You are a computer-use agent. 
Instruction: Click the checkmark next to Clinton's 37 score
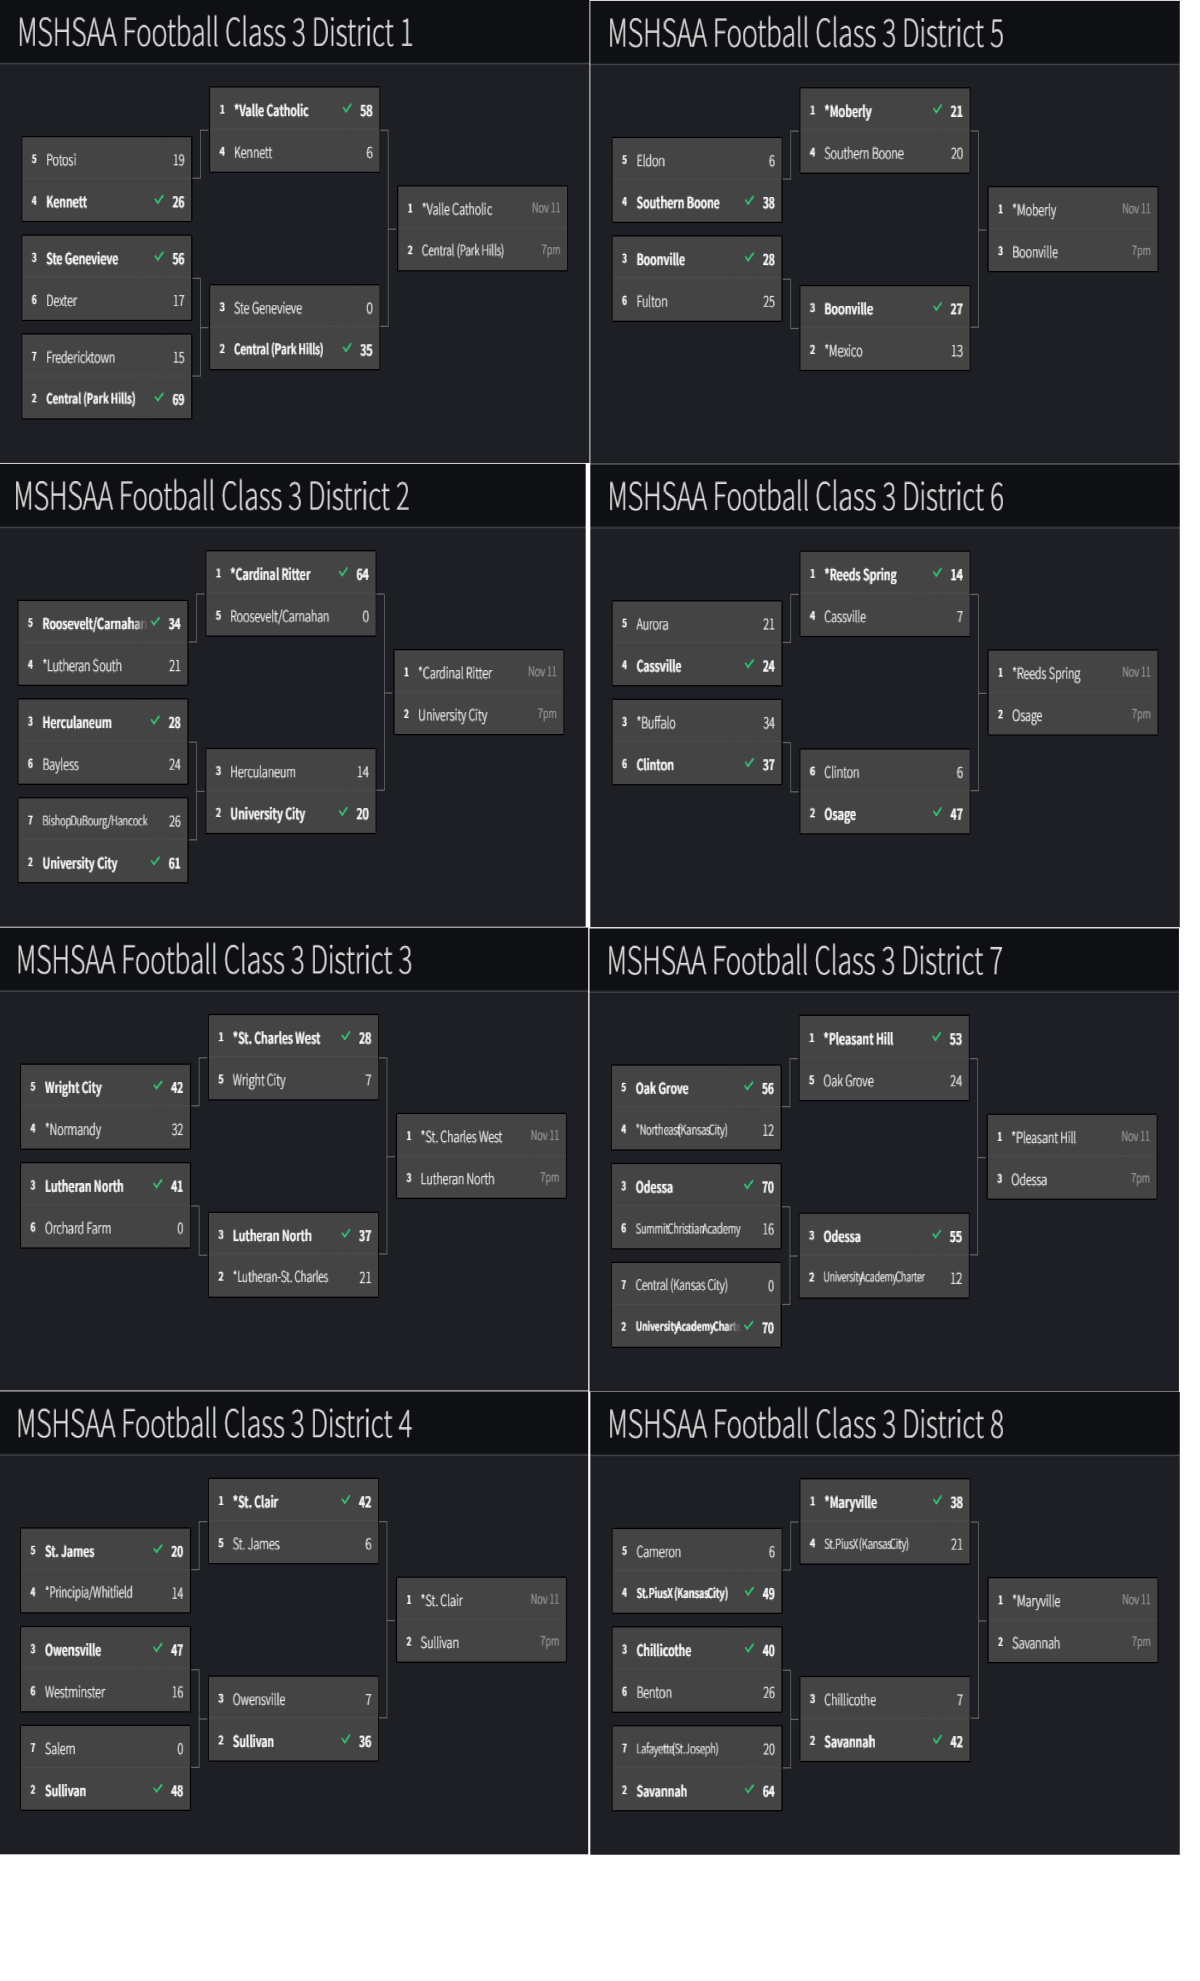(x=749, y=763)
